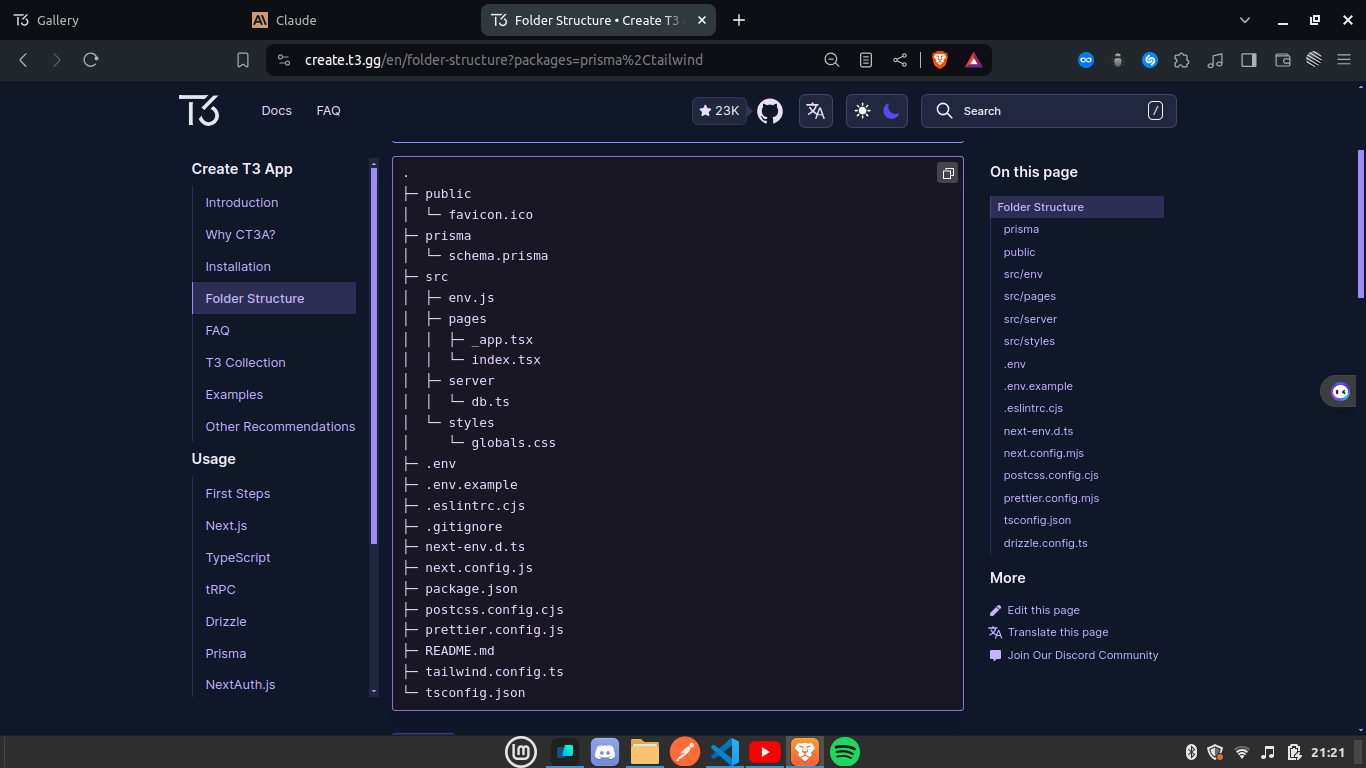Click the floating Discord chat widget
The height and width of the screenshot is (768, 1366).
pos(1341,391)
